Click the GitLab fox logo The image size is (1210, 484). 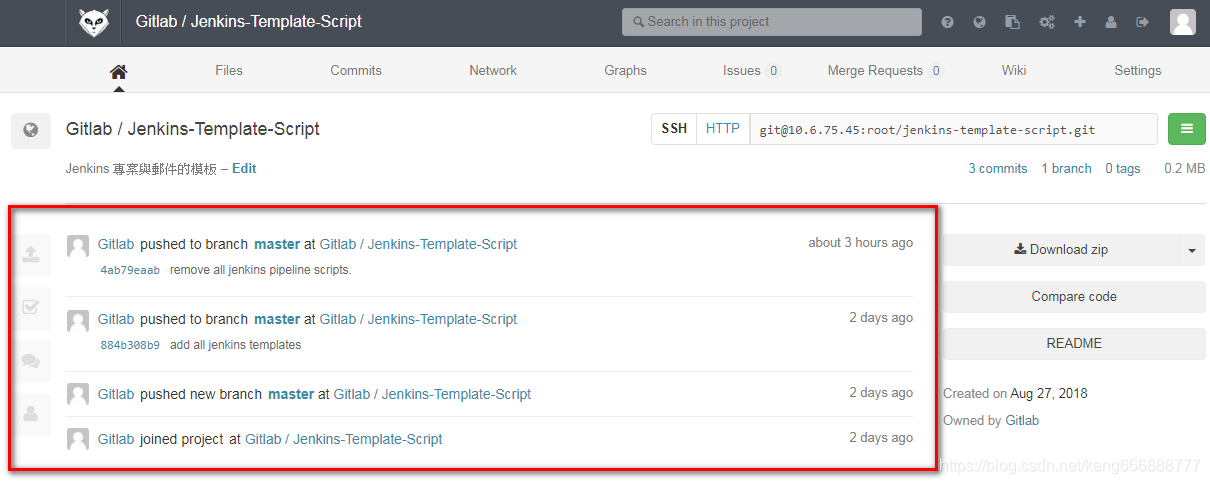coord(94,23)
